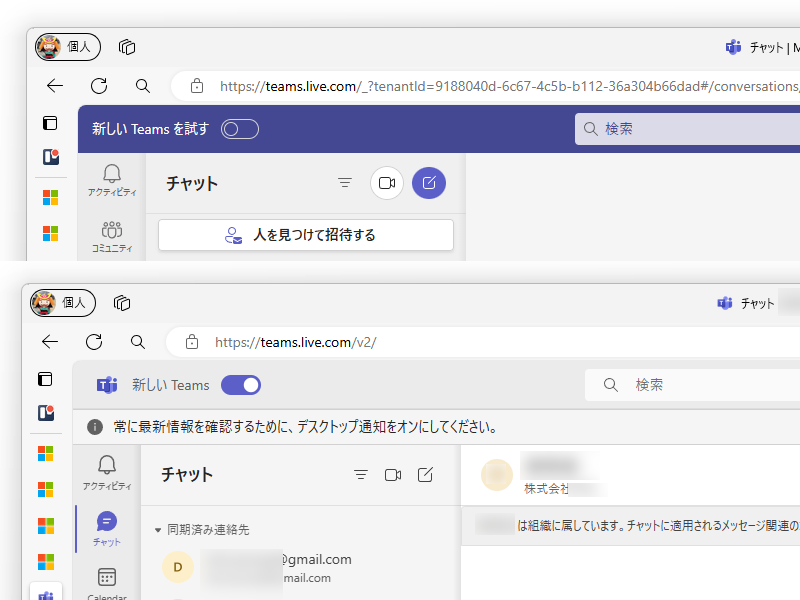This screenshot has width=800, height=600.
Task: Start a video call from the チャット header
Action: (387, 183)
